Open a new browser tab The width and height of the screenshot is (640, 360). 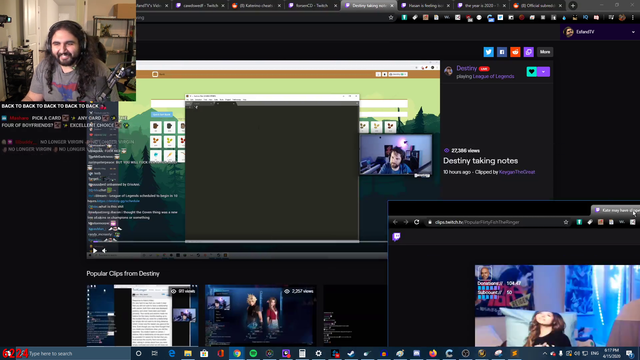[573, 6]
